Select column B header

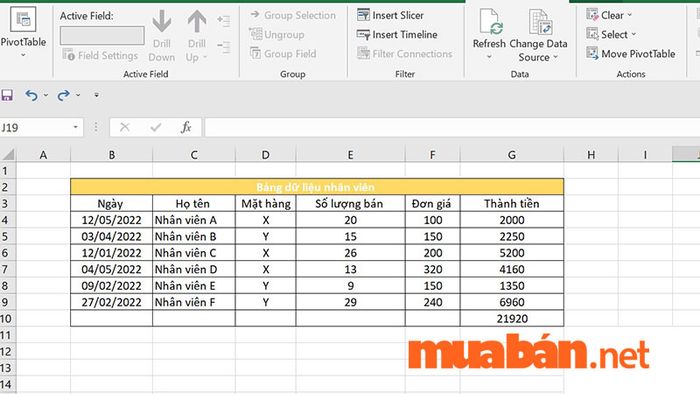click(112, 155)
